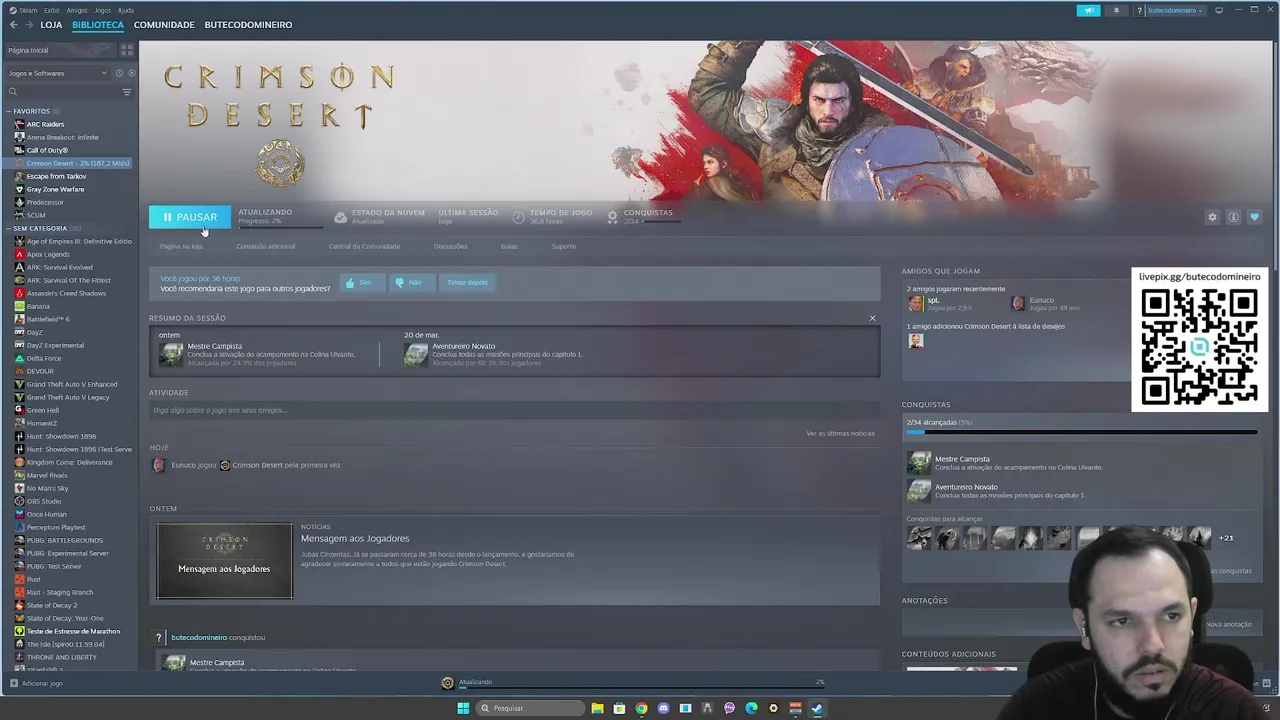Select Call of Duty in favorites
1280x720 pixels.
pos(47,150)
